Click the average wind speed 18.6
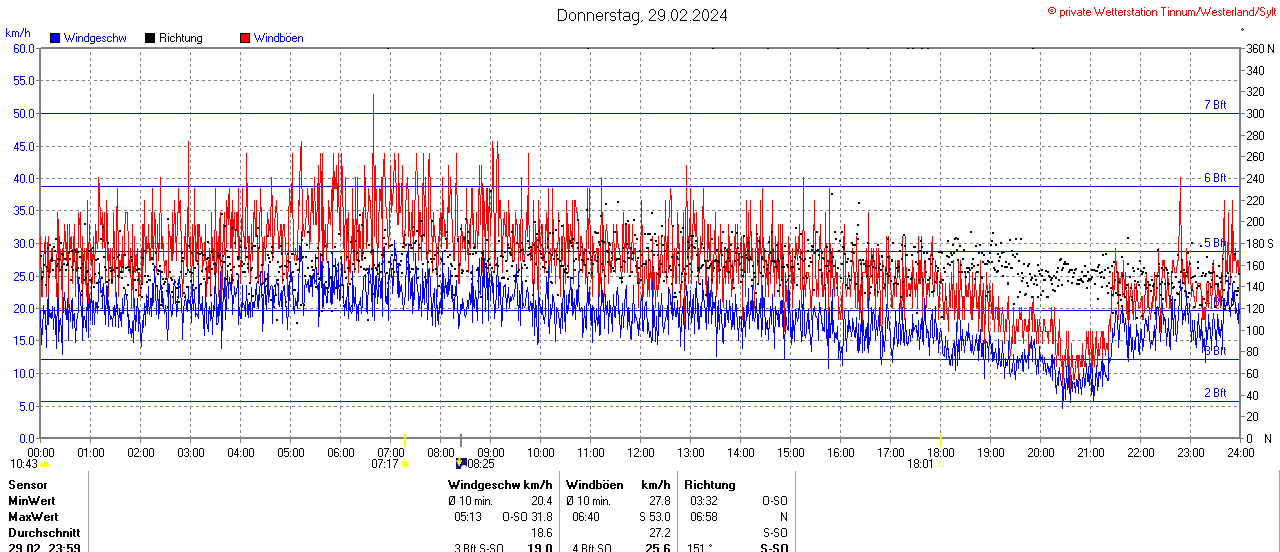Image resolution: width=1280 pixels, height=552 pixels. [541, 533]
